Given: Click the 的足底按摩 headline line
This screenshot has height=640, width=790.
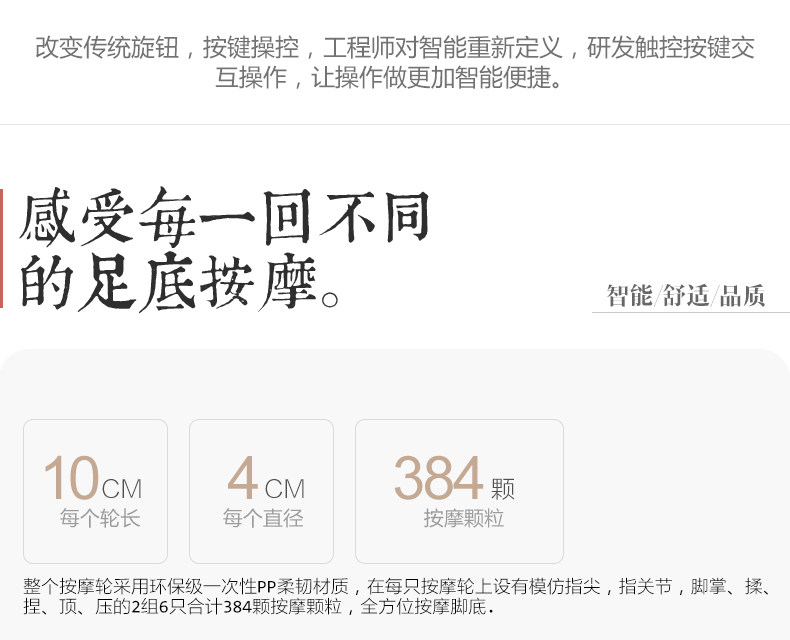Looking at the screenshot, I should (x=179, y=281).
